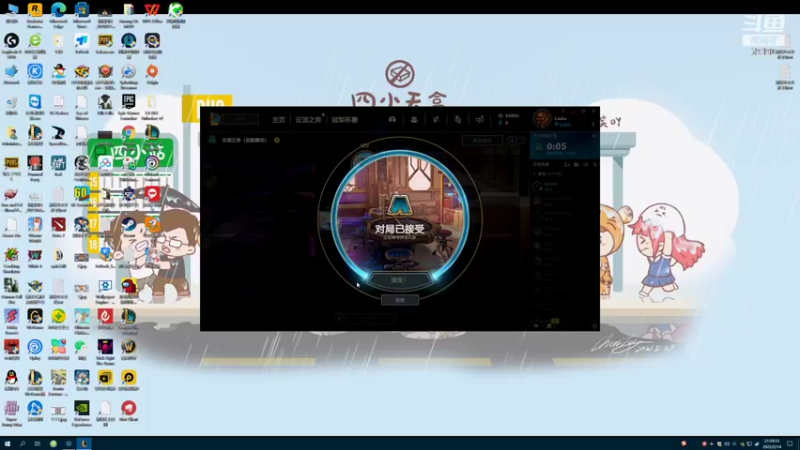
Task: Click the summoner avatar in the client header
Action: point(542,119)
